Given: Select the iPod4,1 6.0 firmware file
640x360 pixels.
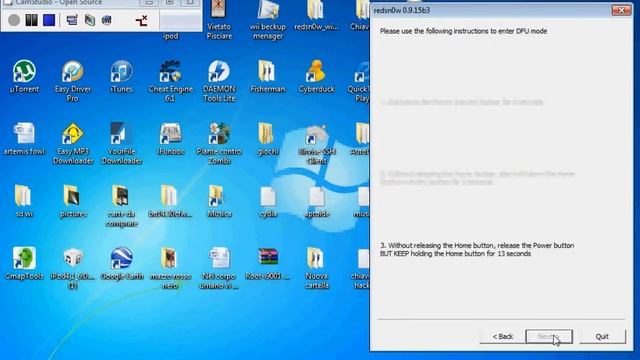Looking at the screenshot, I should click(x=73, y=268).
